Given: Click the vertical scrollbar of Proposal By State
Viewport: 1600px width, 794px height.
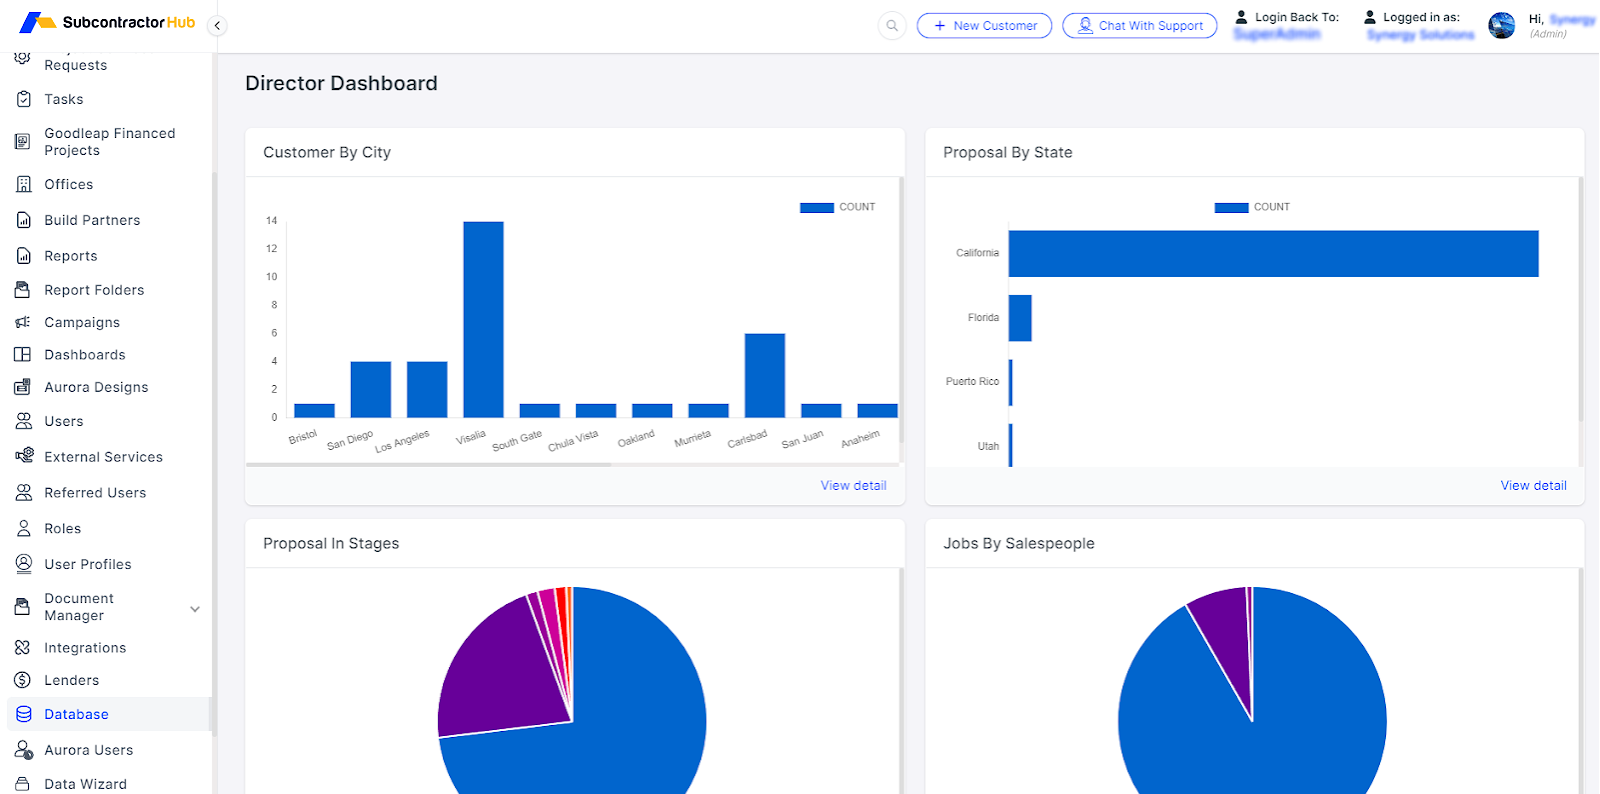Looking at the screenshot, I should tap(1581, 300).
